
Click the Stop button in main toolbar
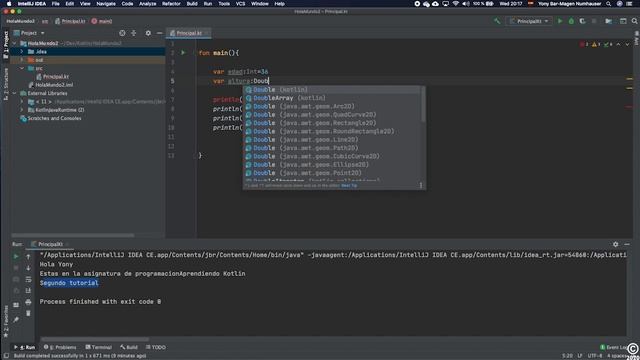[x=594, y=21]
